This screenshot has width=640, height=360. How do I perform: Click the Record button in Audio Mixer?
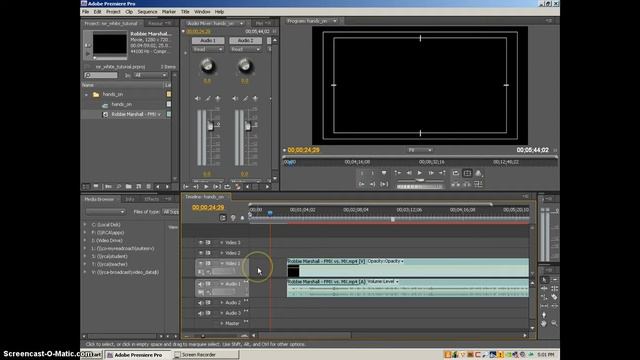click(238, 187)
